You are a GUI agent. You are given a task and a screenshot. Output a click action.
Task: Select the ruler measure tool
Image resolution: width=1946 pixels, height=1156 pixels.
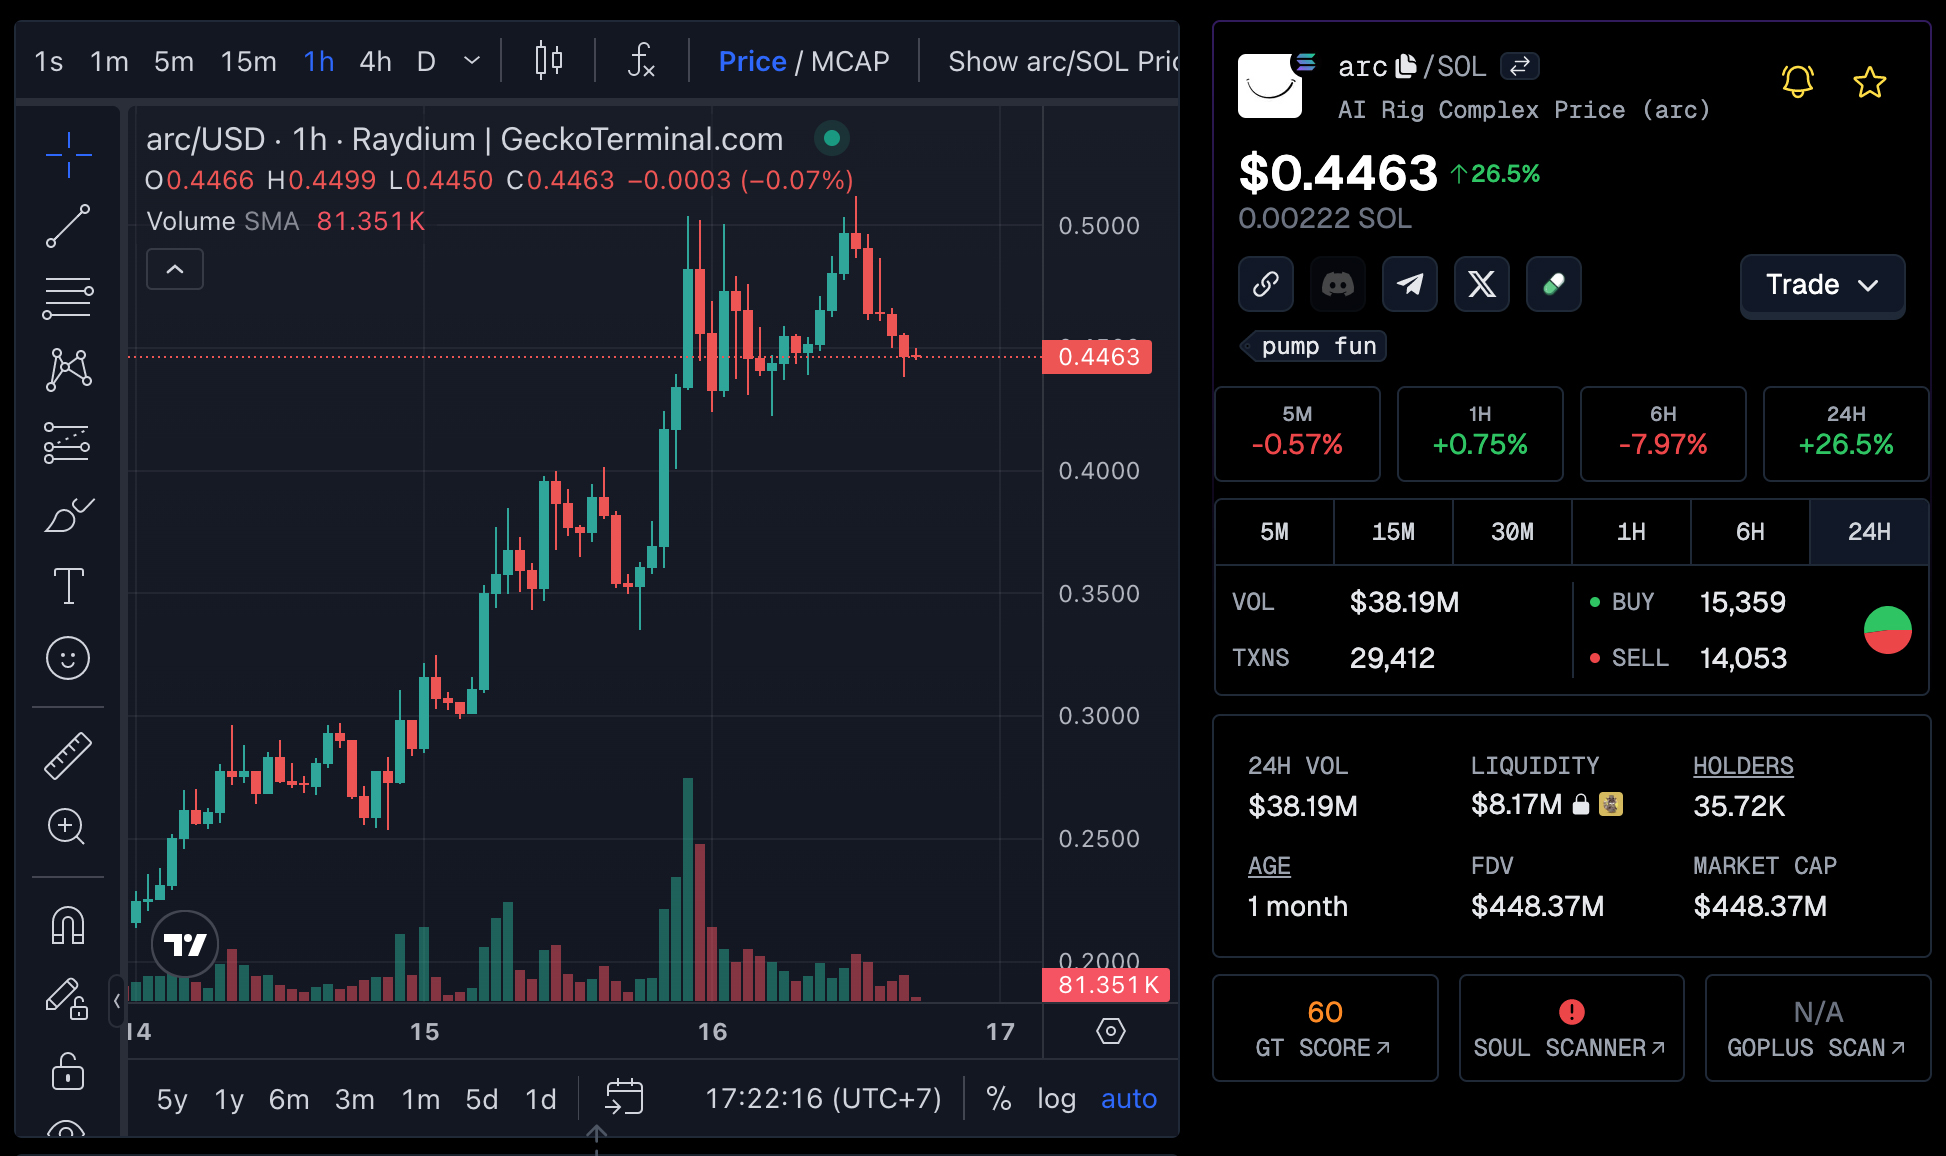[68, 755]
